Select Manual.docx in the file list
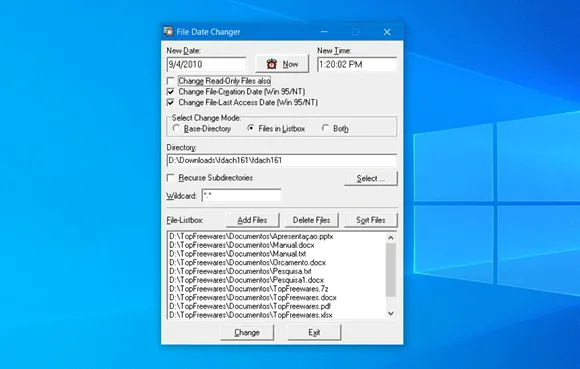The width and height of the screenshot is (580, 369). 242,245
